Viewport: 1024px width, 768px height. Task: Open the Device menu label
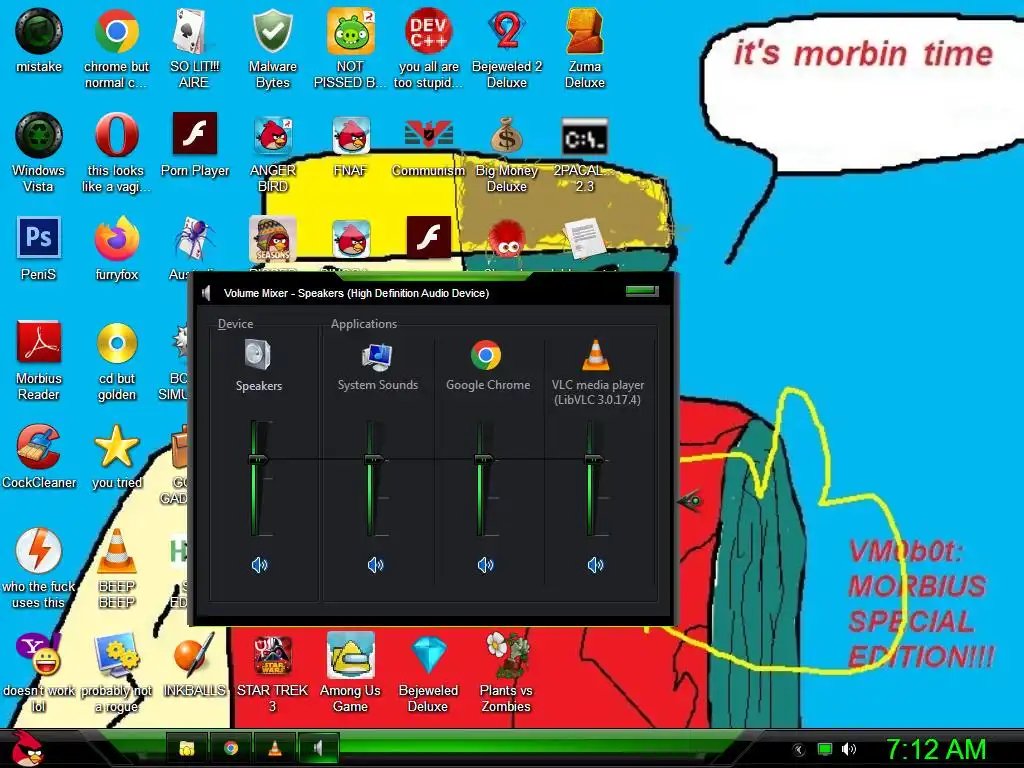pos(235,324)
